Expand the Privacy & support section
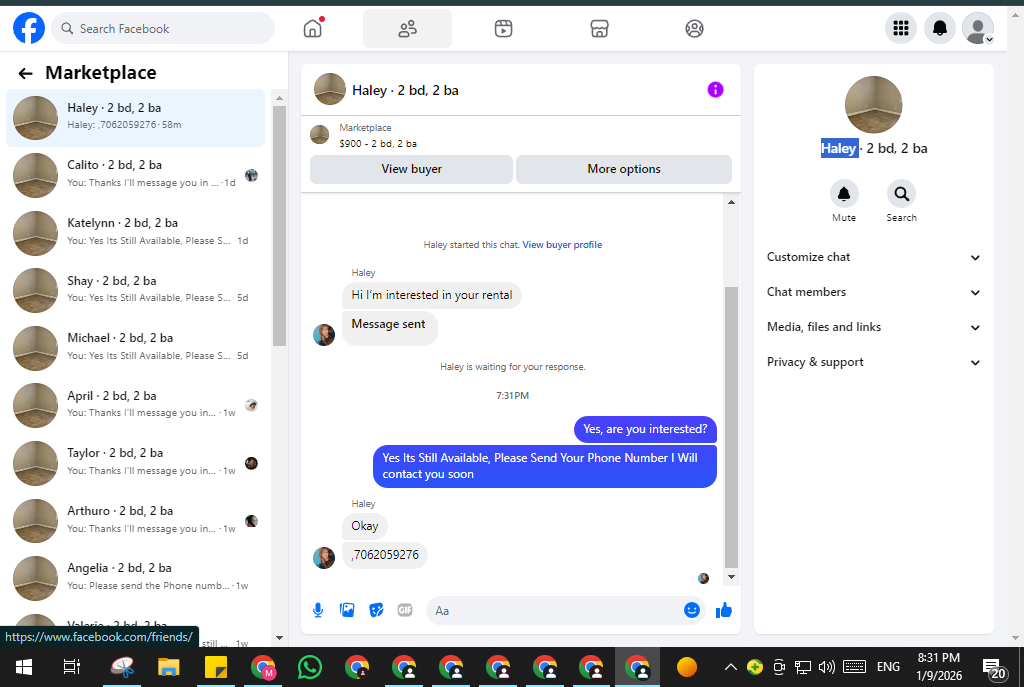 click(x=874, y=362)
